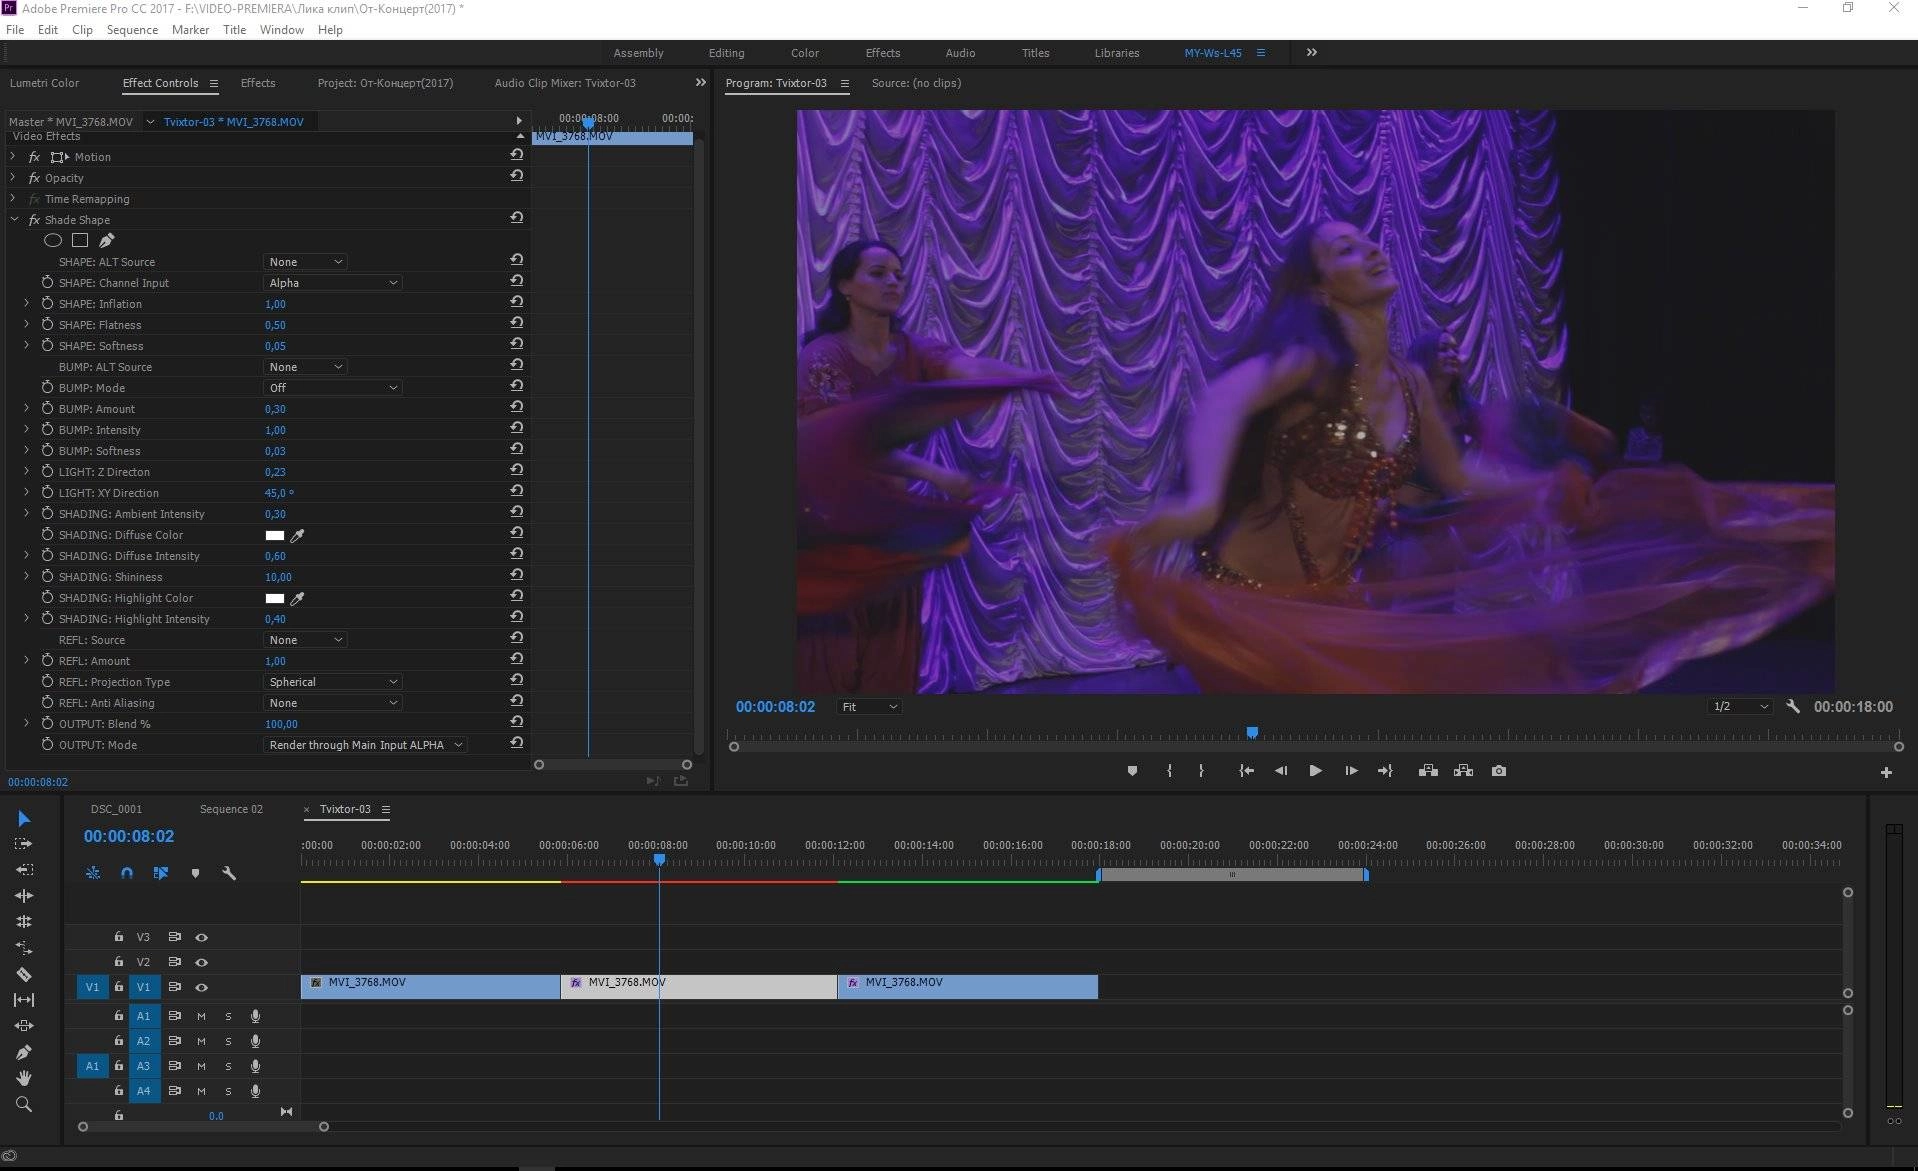This screenshot has width=1918, height=1171.
Task: Toggle animation stopwatch for SHAPE: Inflation
Action: pos(47,303)
